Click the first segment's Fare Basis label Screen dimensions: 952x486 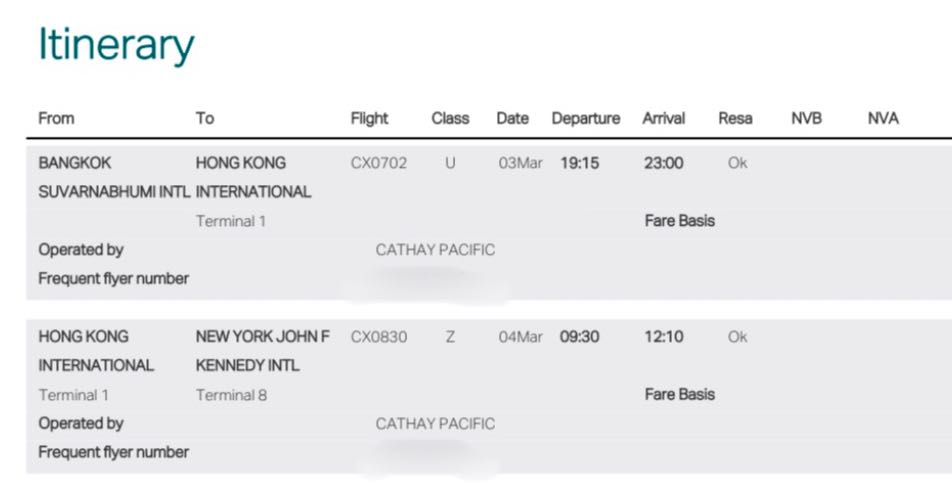tap(679, 221)
